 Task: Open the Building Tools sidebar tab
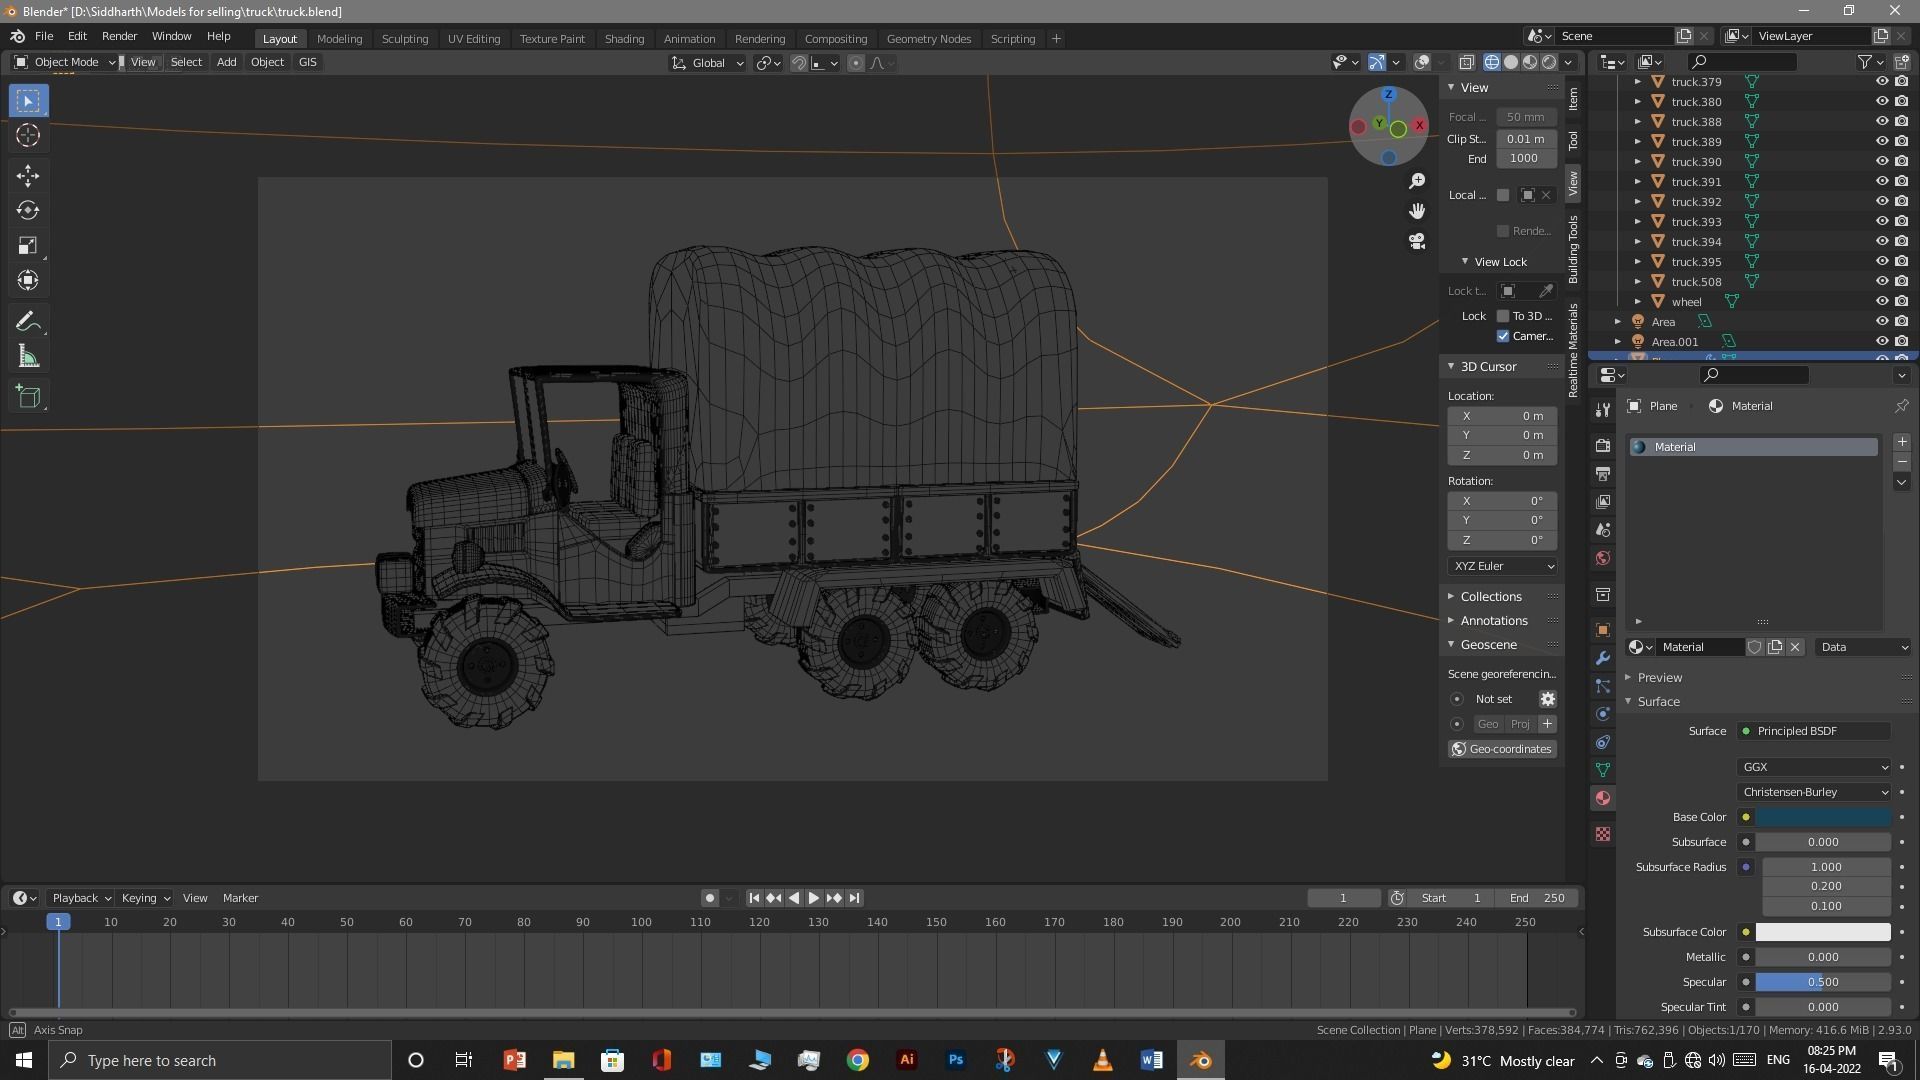(1573, 249)
